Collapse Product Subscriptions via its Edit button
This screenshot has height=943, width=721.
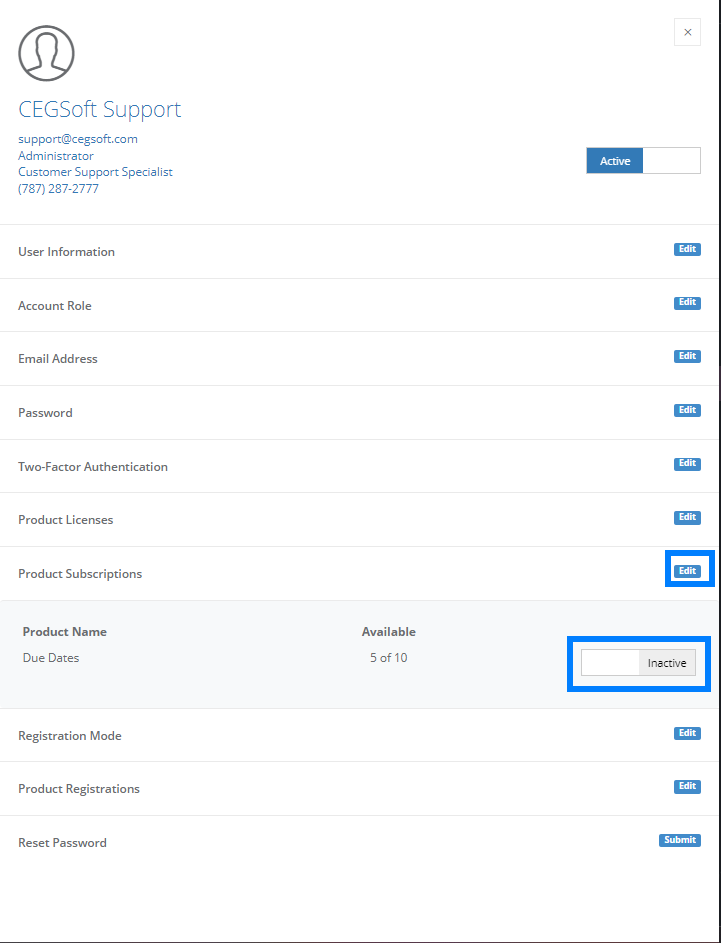pos(687,571)
